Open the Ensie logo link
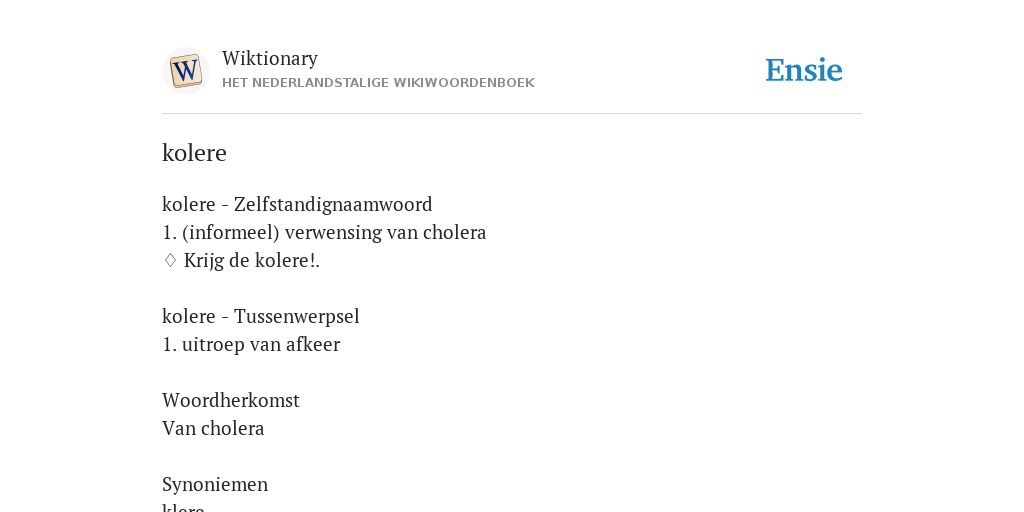This screenshot has height=512, width=1024. tap(804, 70)
